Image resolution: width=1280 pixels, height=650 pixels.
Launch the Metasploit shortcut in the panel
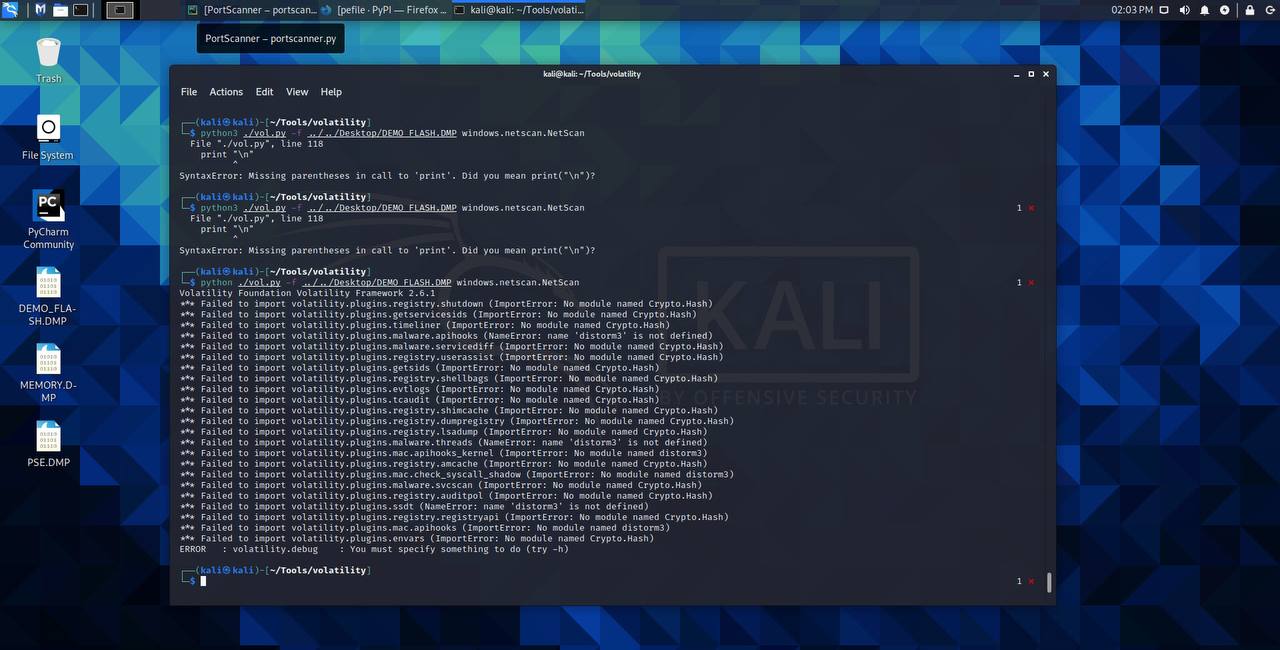tap(40, 10)
